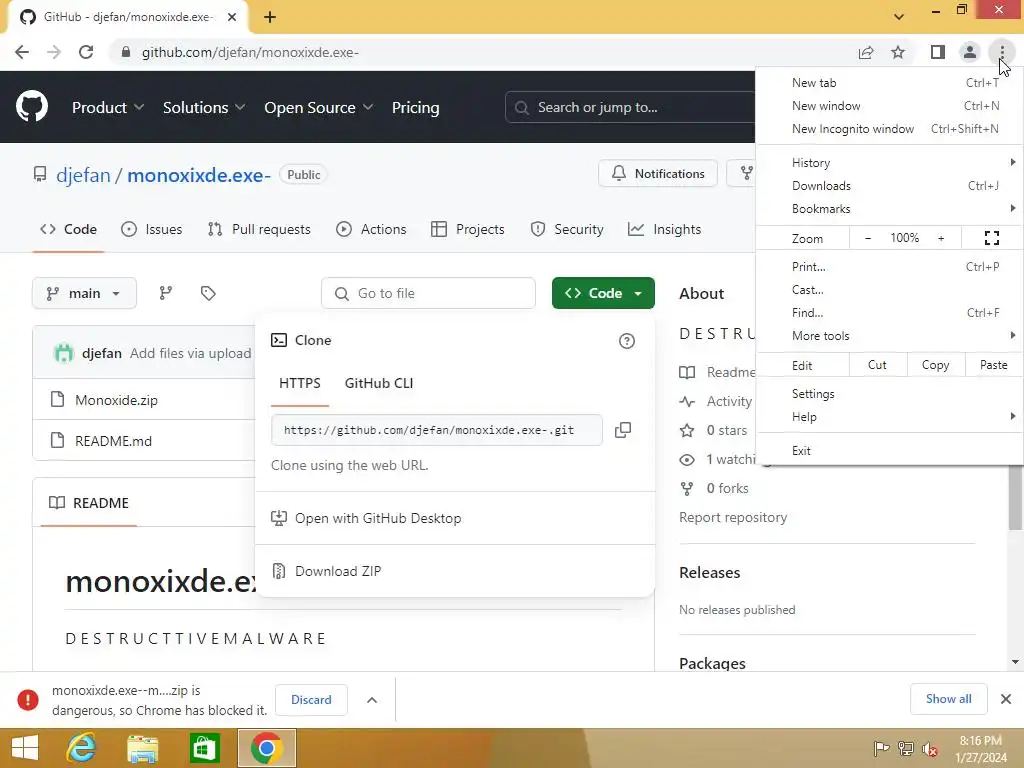1024x768 pixels.
Task: Open the History submenu
Action: [889, 163]
